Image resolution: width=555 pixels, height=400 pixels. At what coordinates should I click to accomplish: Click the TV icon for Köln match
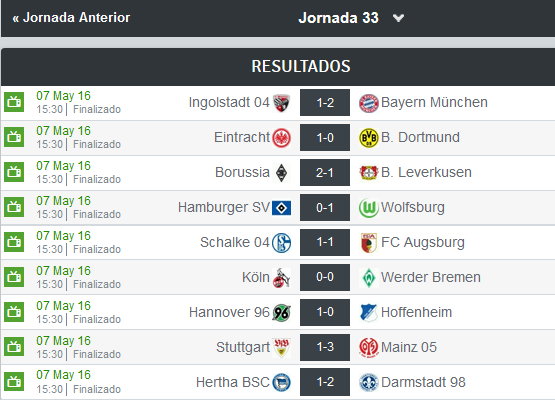[x=14, y=277]
